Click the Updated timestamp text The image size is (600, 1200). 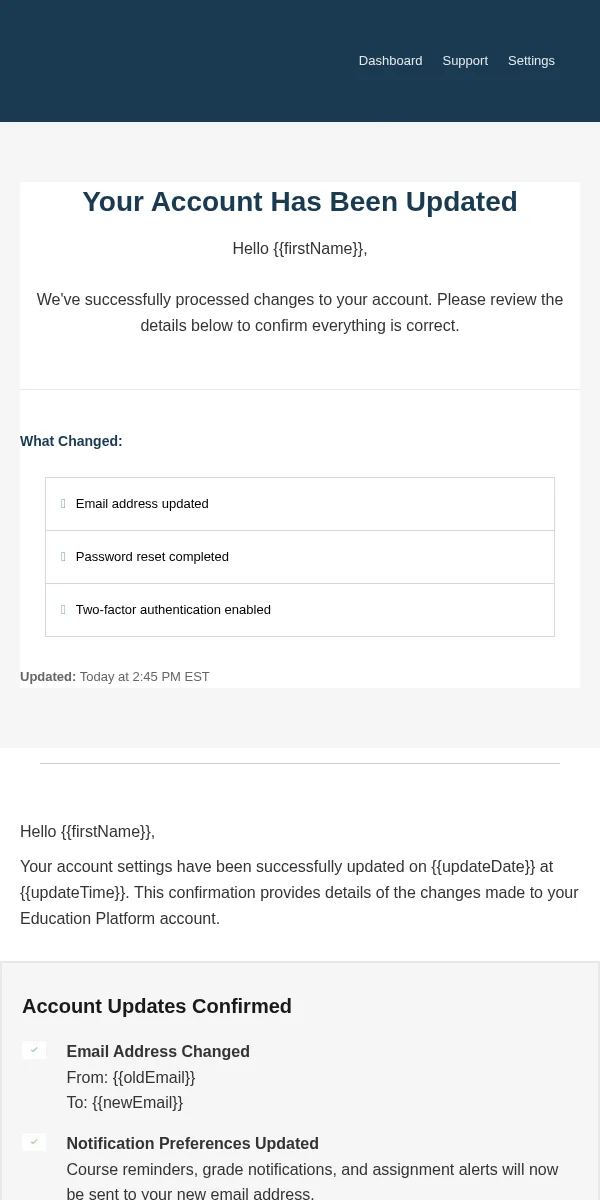click(115, 677)
